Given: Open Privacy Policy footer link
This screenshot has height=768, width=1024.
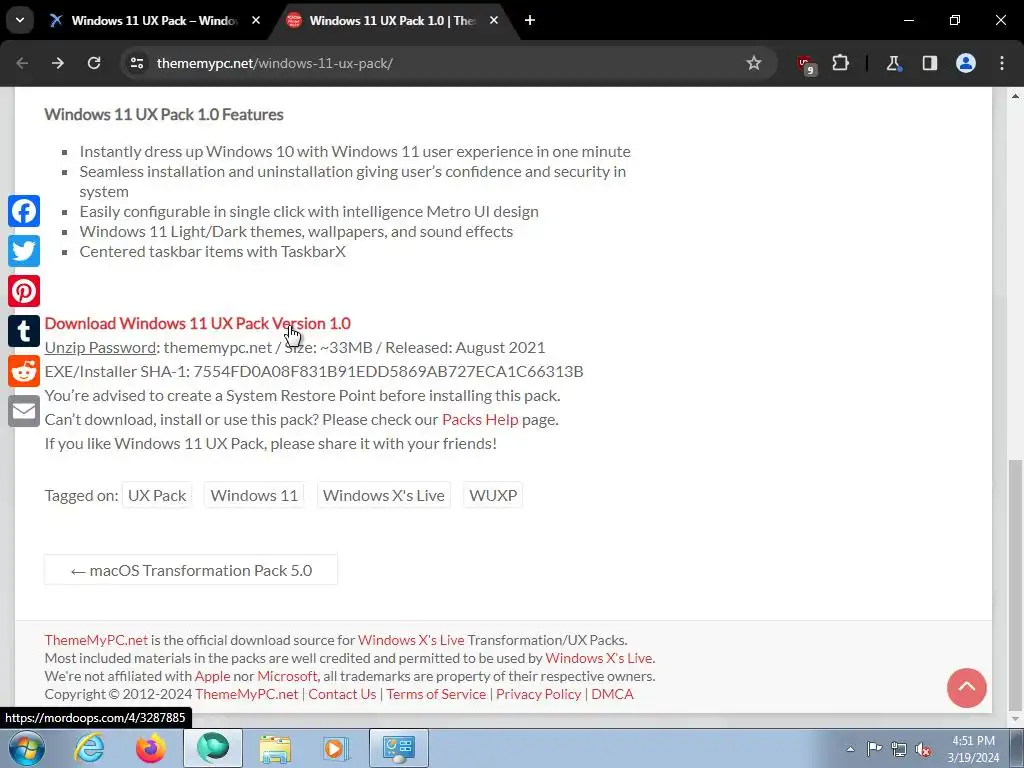Looking at the screenshot, I should 538,694.
